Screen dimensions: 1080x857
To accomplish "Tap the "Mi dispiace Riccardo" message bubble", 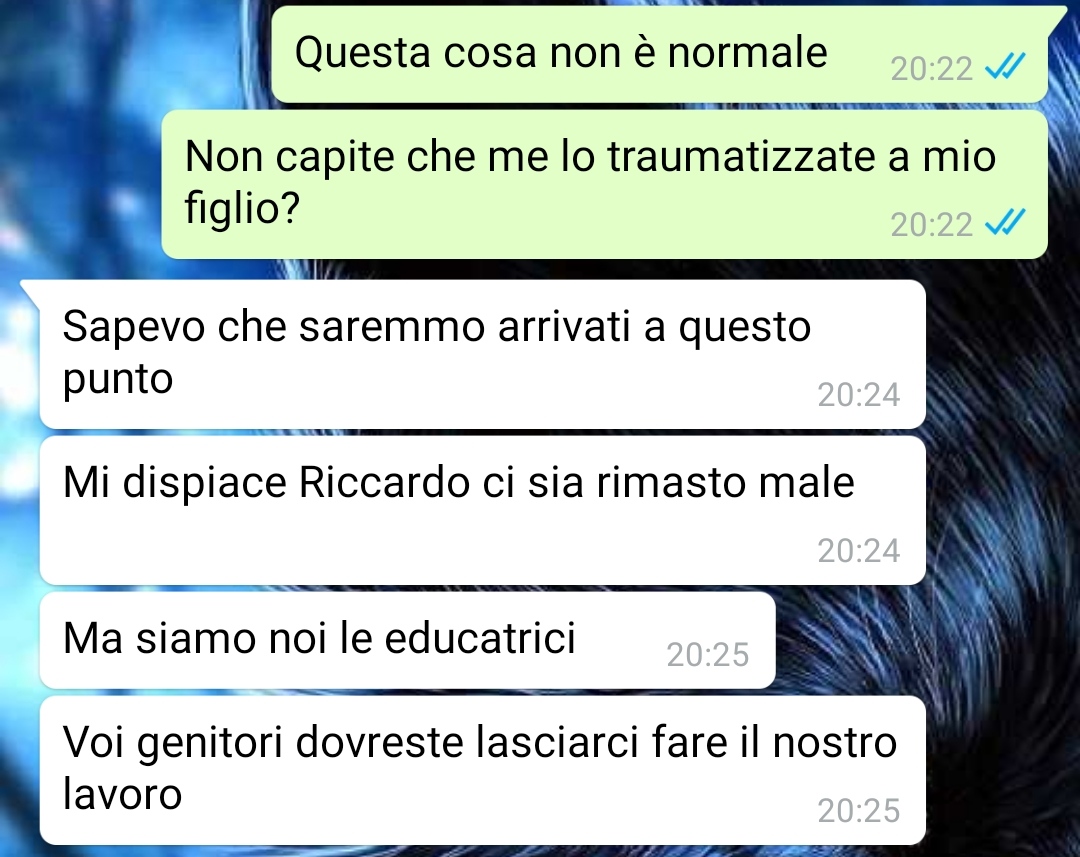I will click(x=483, y=510).
